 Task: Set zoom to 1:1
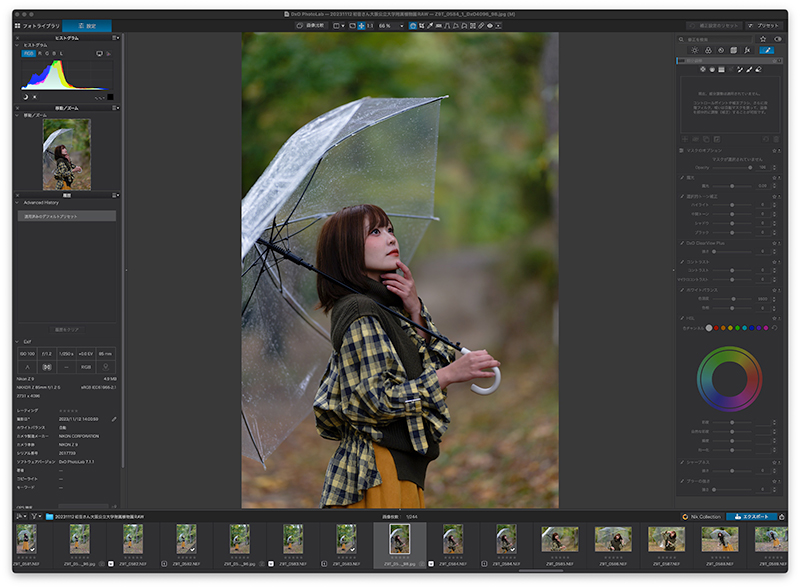370,26
